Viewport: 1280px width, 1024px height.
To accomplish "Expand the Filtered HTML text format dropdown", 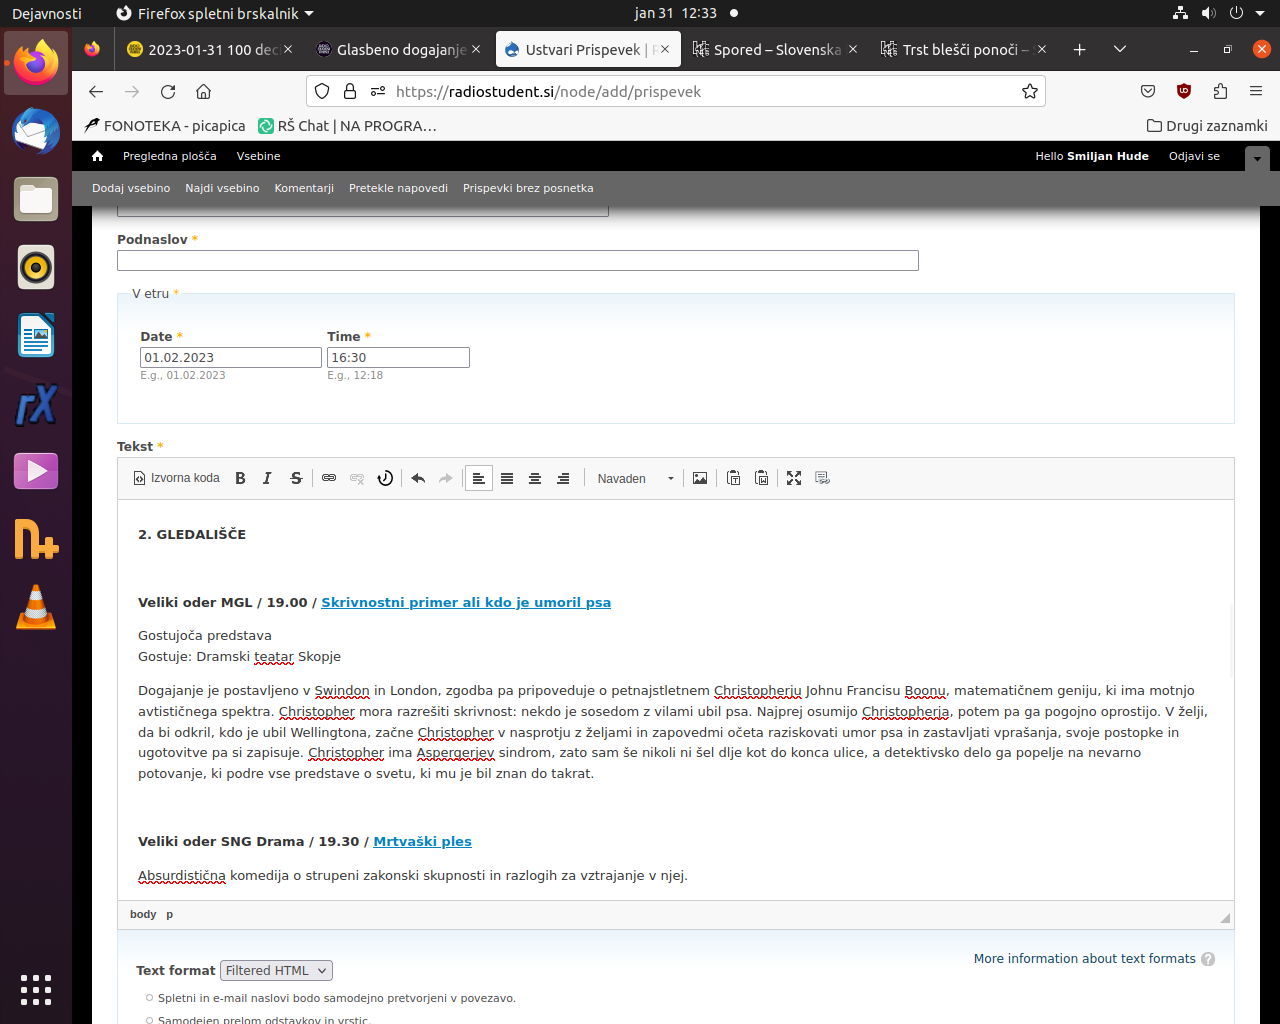I will click(276, 971).
